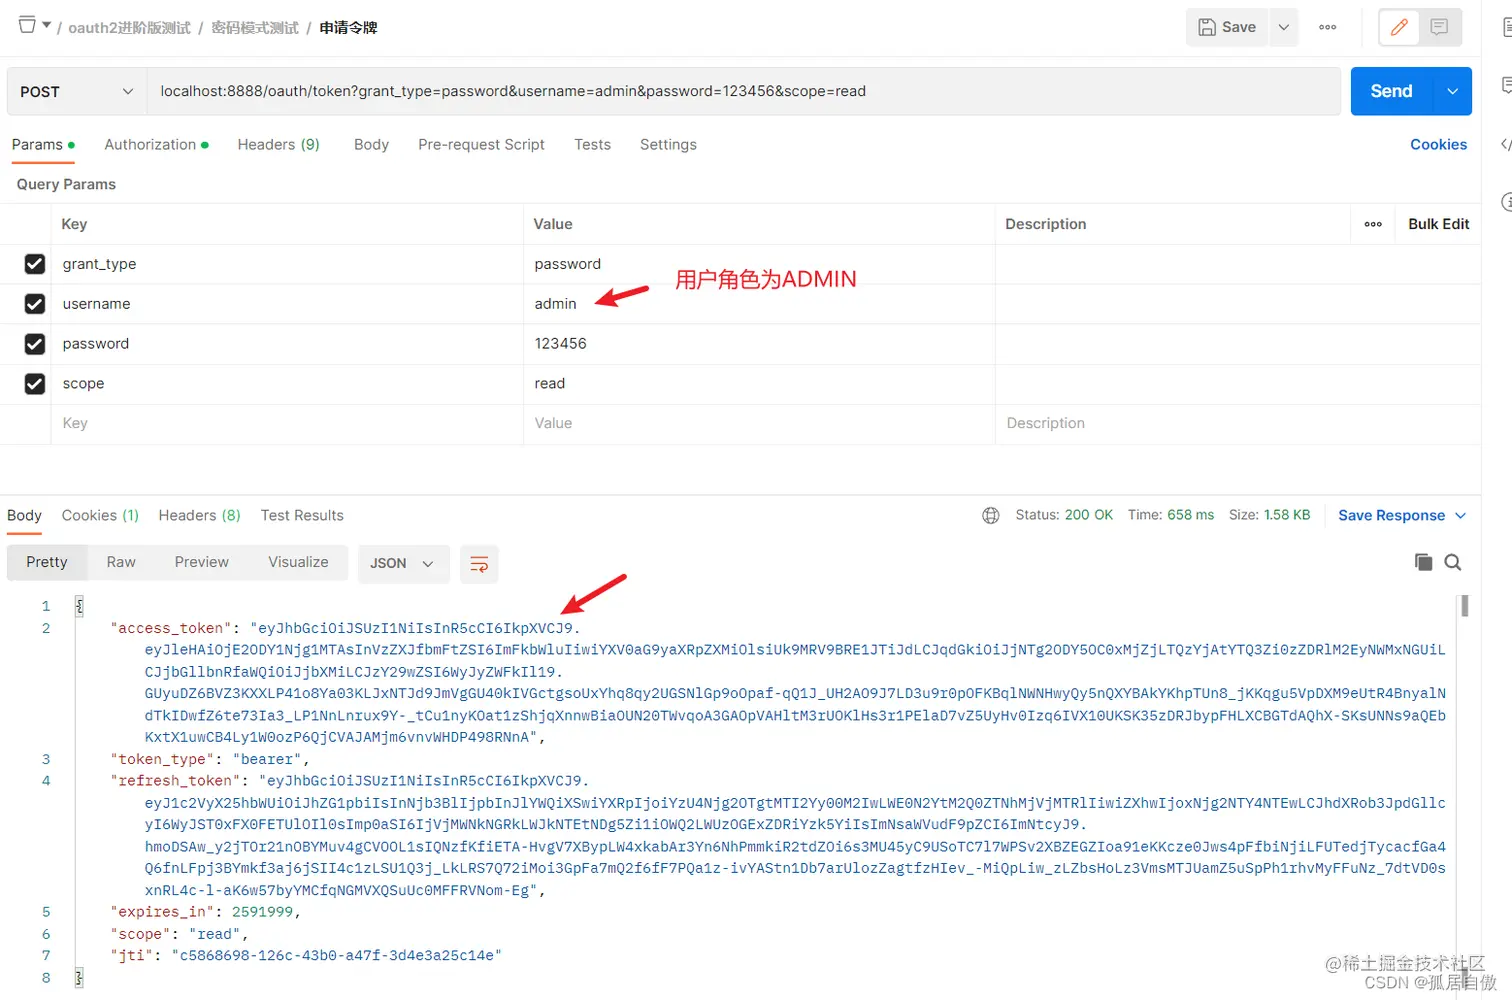Search the response with the magnifier icon

tap(1453, 562)
